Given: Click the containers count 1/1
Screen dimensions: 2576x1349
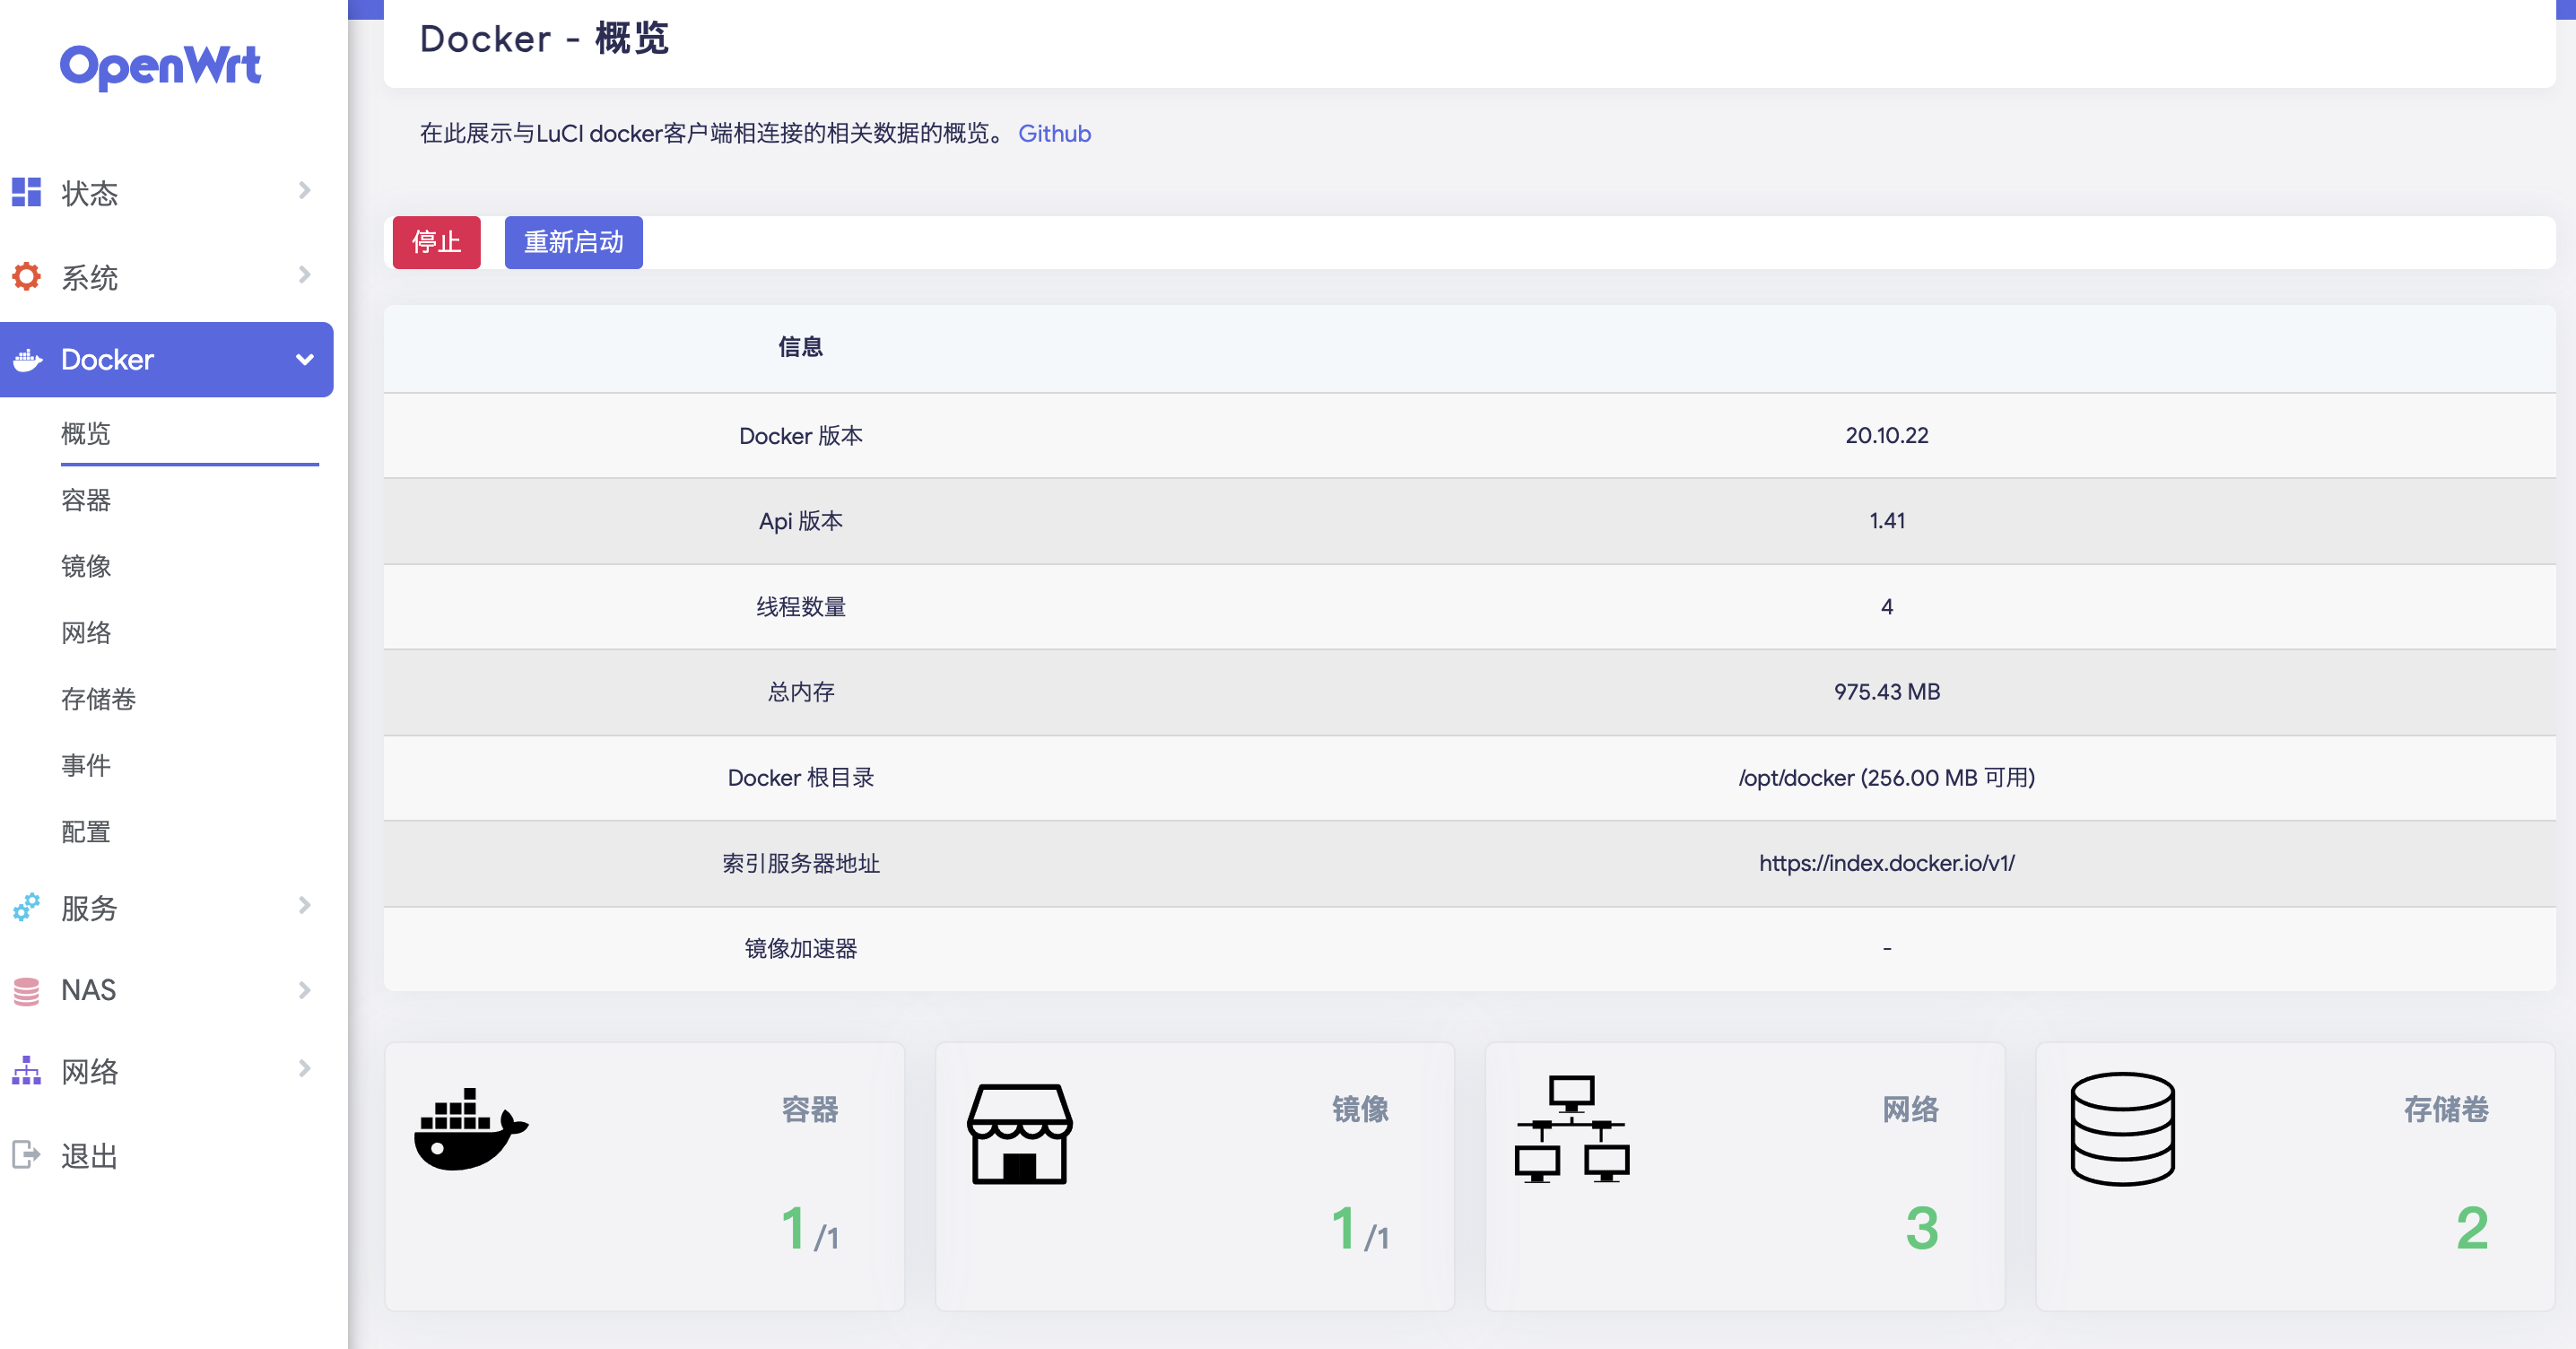Looking at the screenshot, I should [x=808, y=1230].
